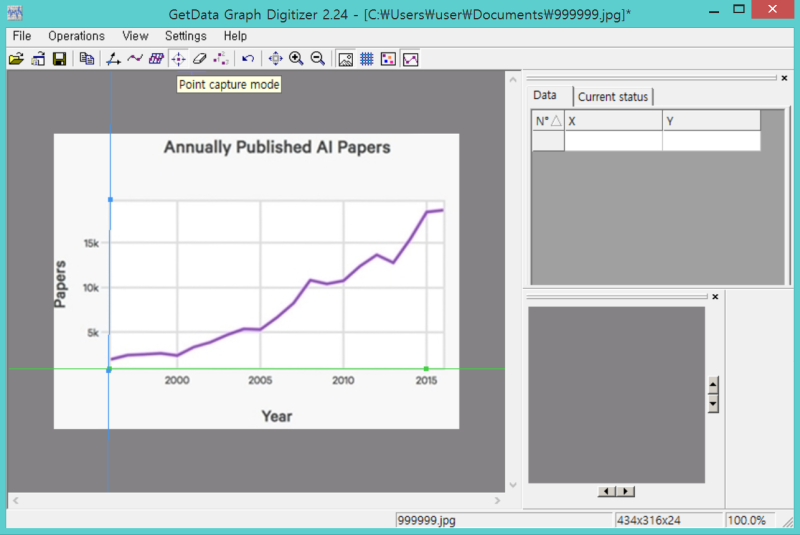Choose the digitize area tool
800x535 pixels.
pyautogui.click(x=156, y=59)
